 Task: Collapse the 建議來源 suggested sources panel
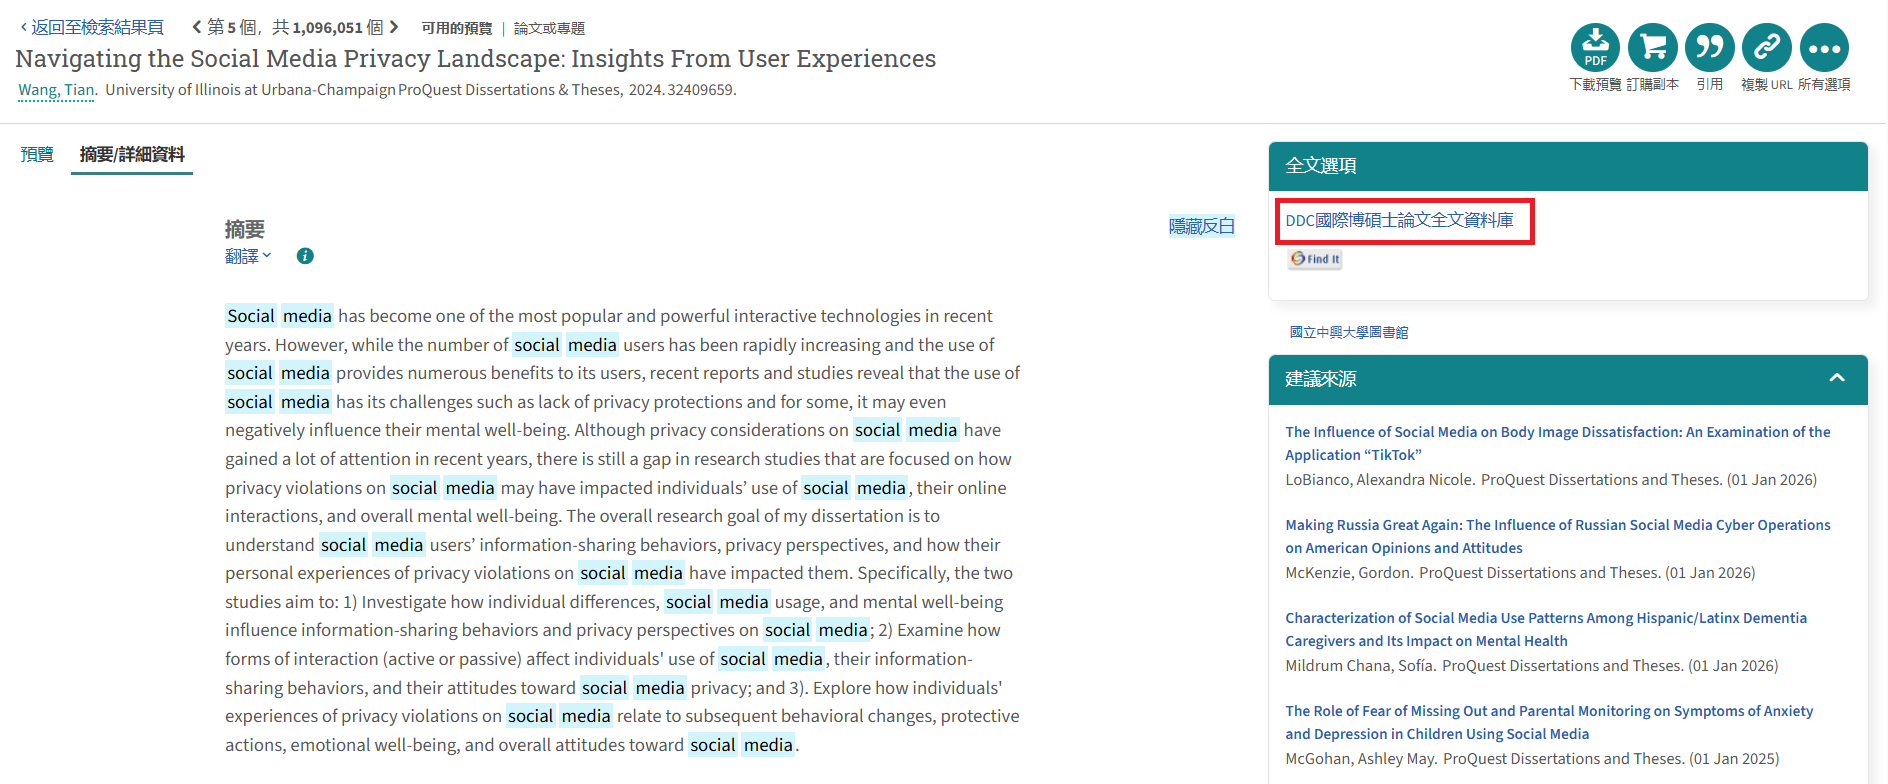click(x=1836, y=378)
